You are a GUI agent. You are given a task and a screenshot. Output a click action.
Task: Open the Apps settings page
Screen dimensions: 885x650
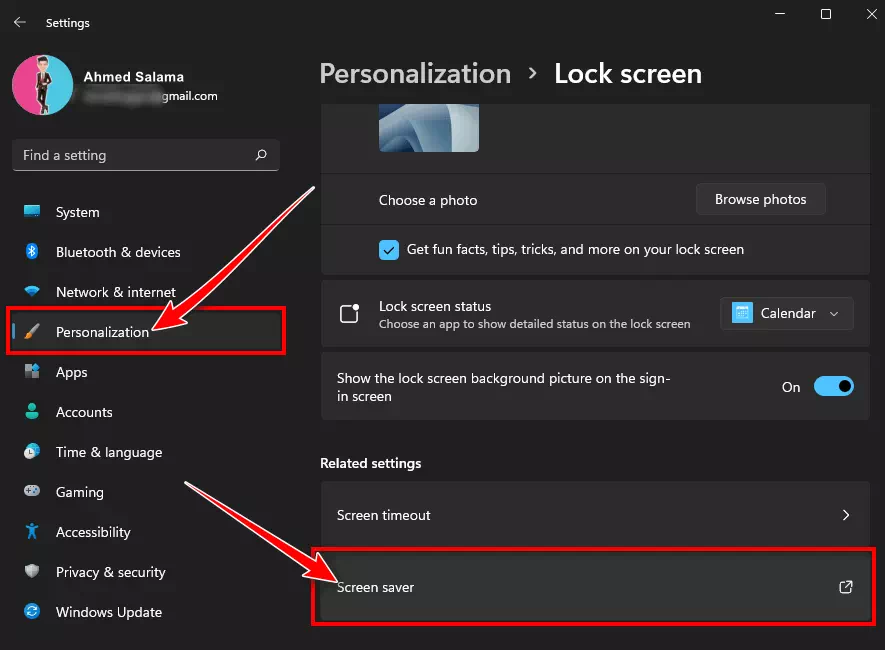[146, 372]
